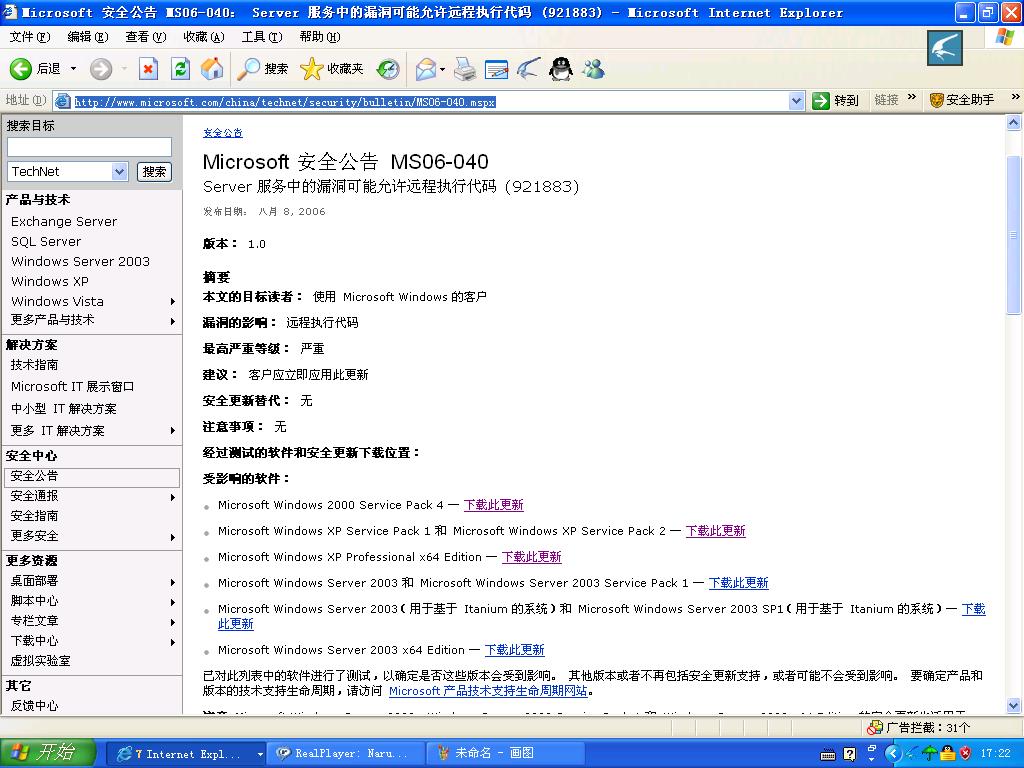Open the 查看(V) menu
Screen dimensions: 1024x768
pos(146,37)
